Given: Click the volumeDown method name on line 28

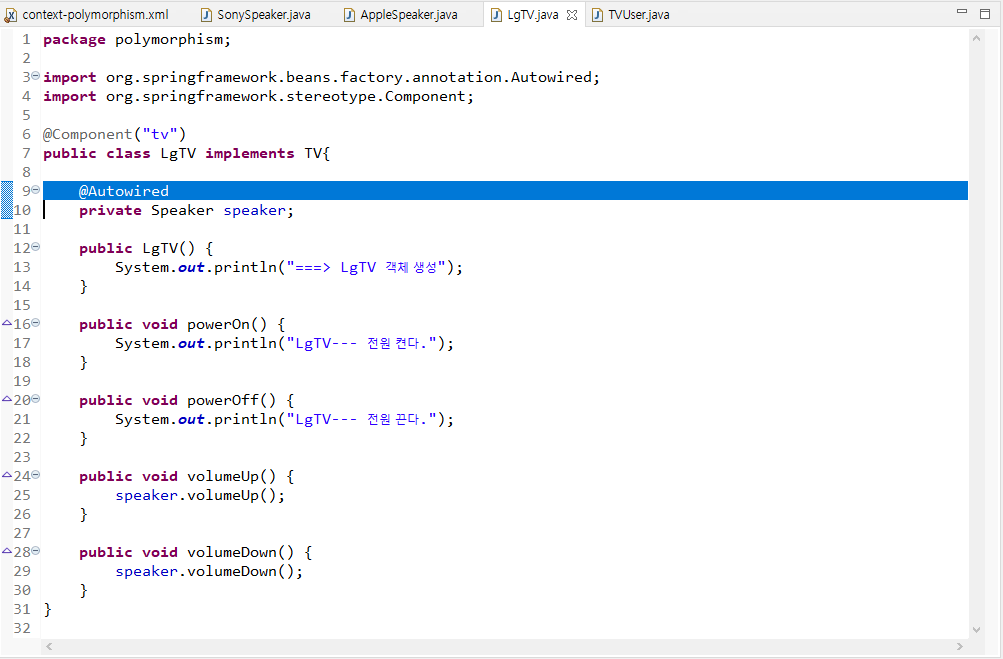Looking at the screenshot, I should coord(232,553).
